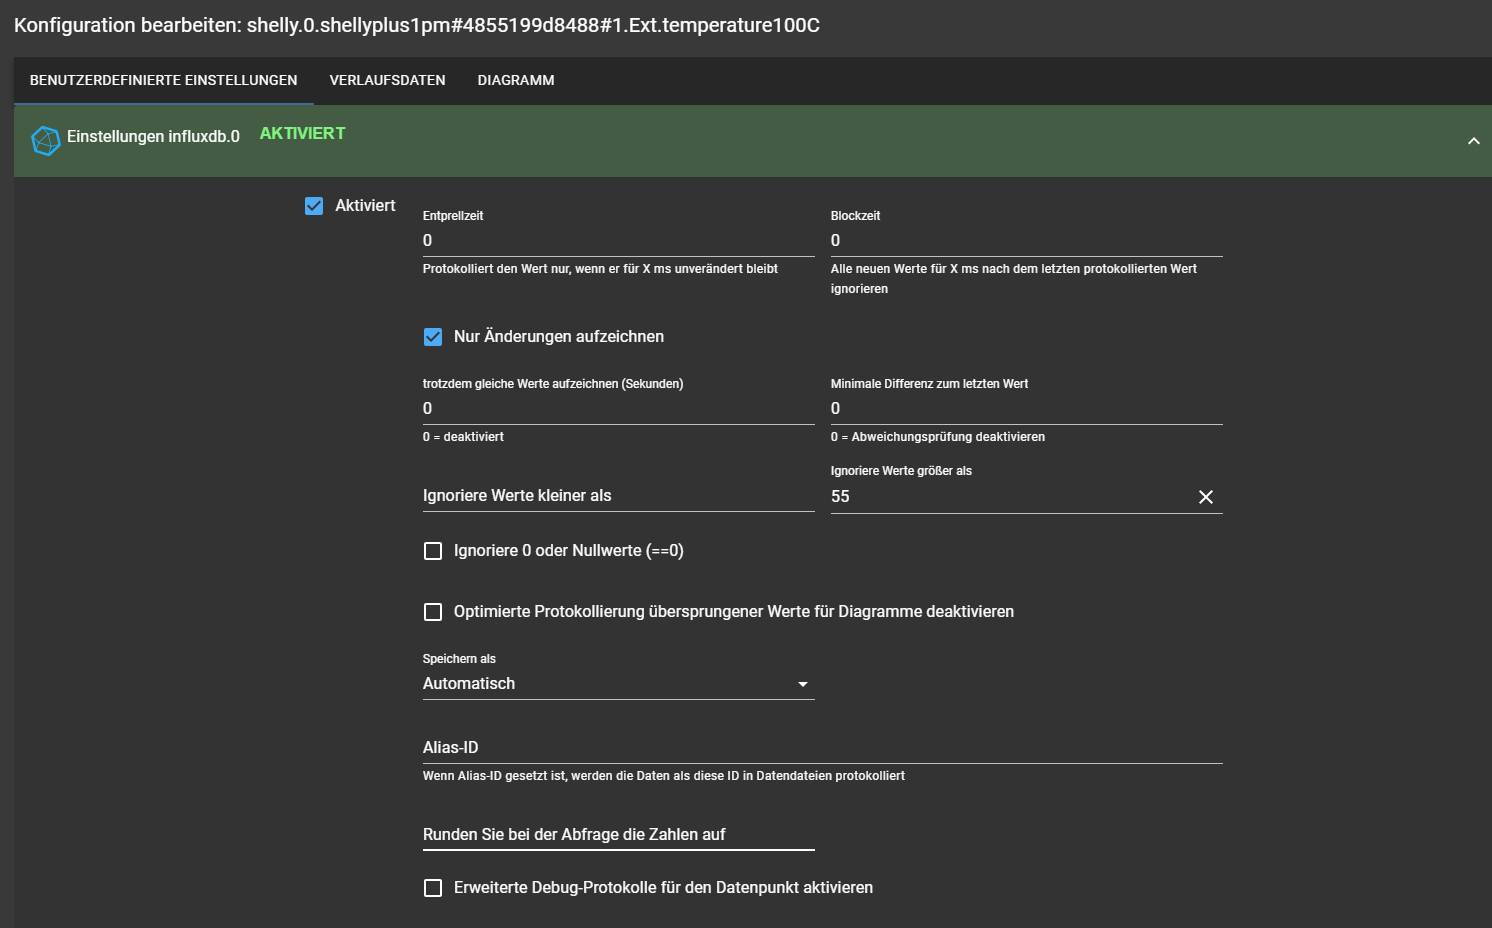This screenshot has height=928, width=1492.
Task: Collapse the Einstellungen influxdb.0 section
Action: [1473, 141]
